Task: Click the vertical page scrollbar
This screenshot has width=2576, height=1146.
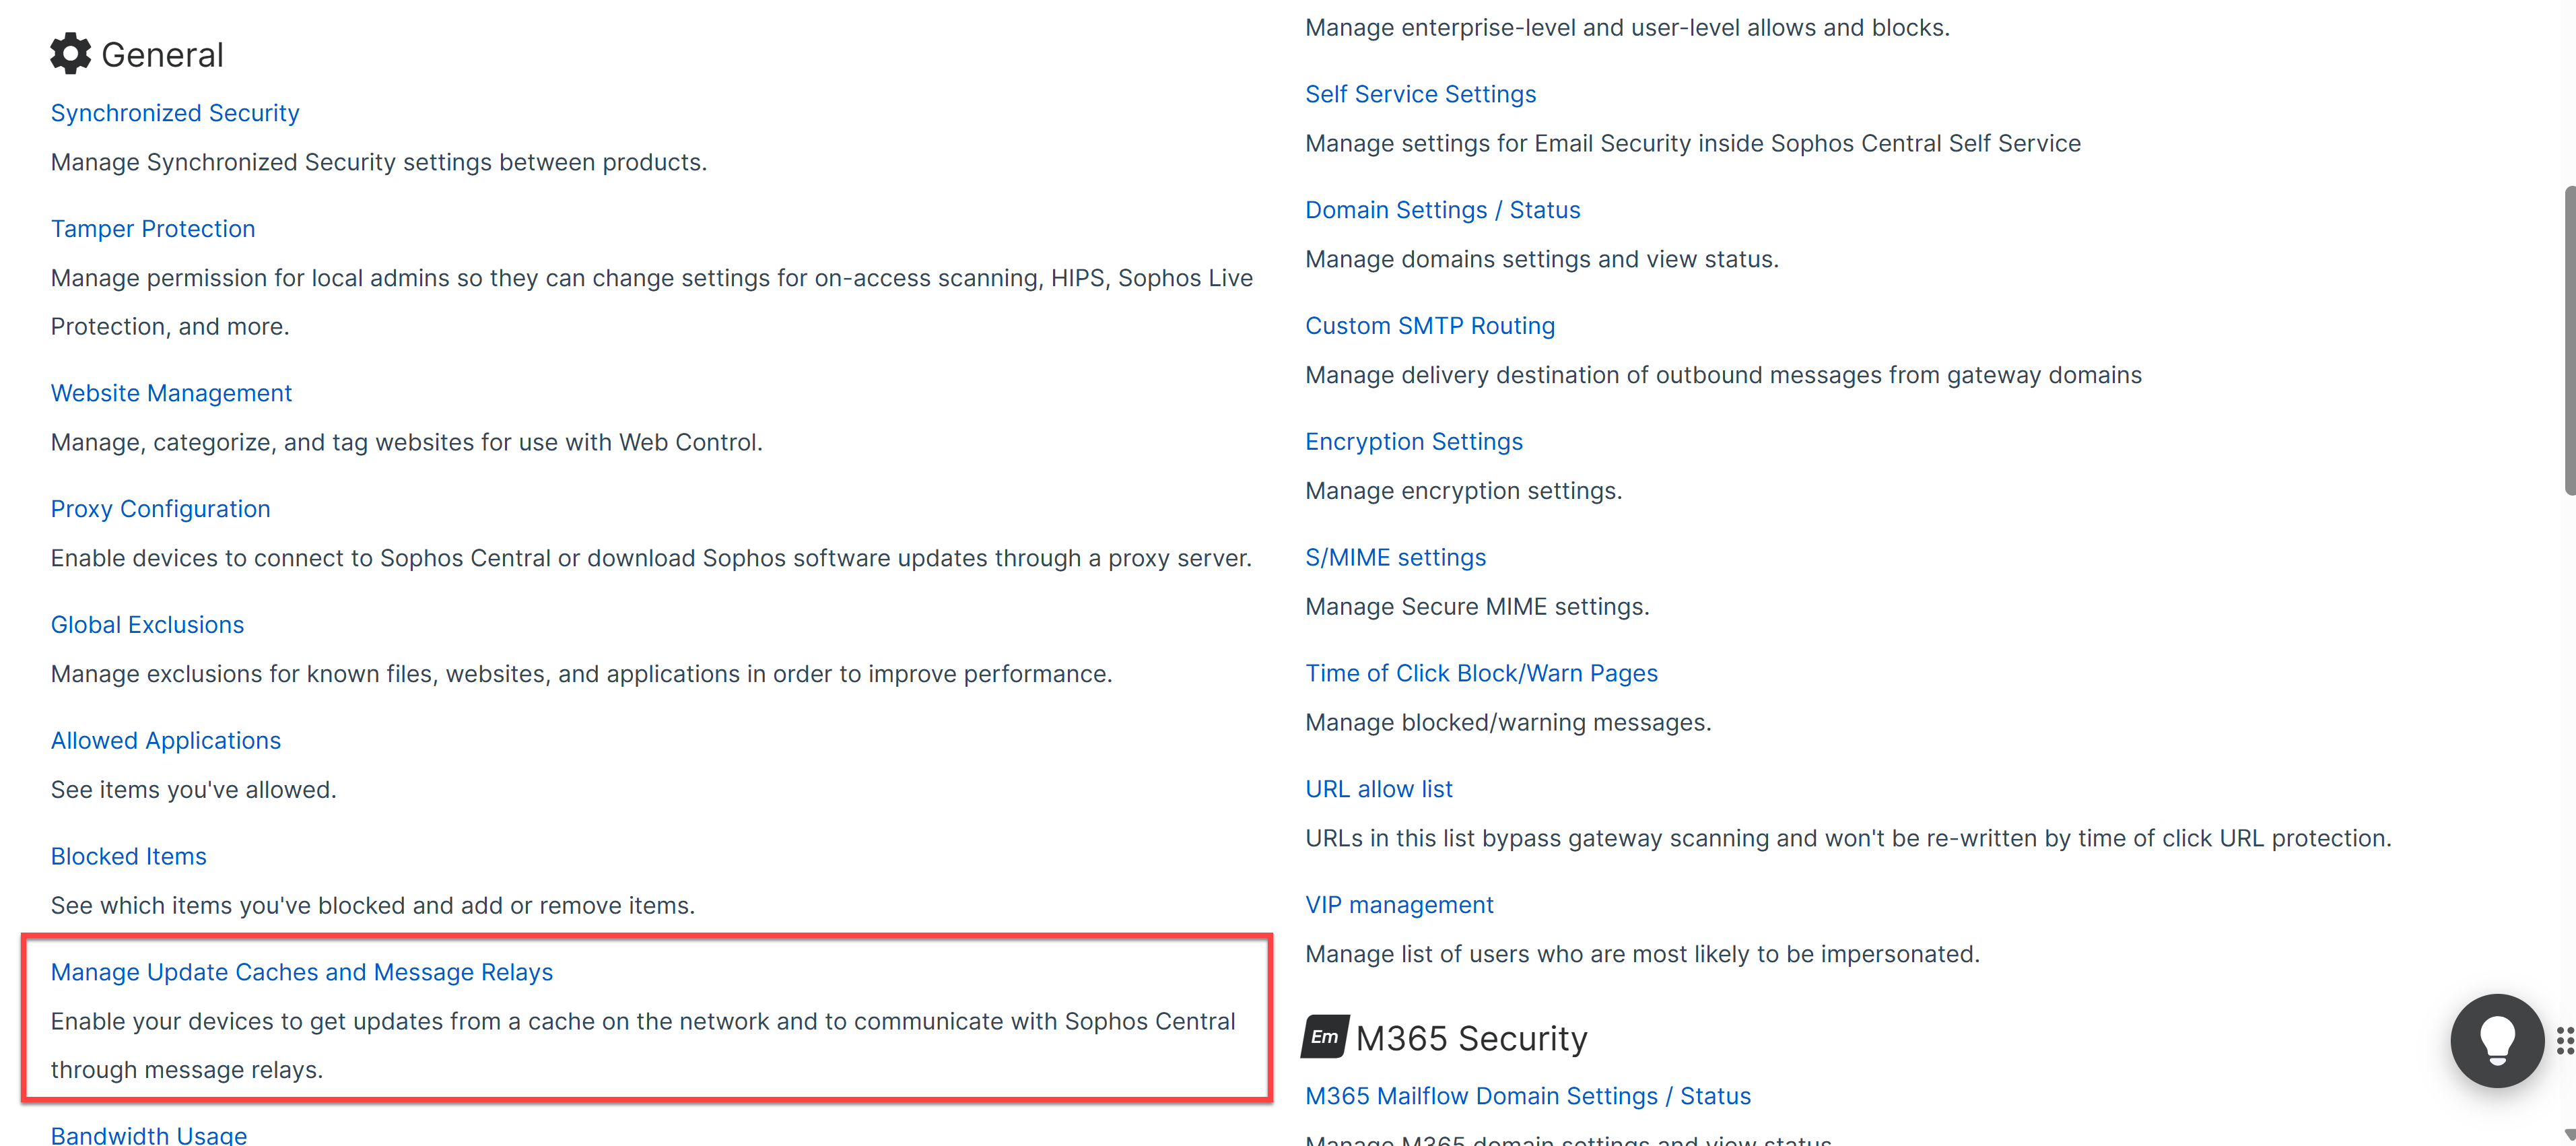Action: pyautogui.click(x=2569, y=340)
